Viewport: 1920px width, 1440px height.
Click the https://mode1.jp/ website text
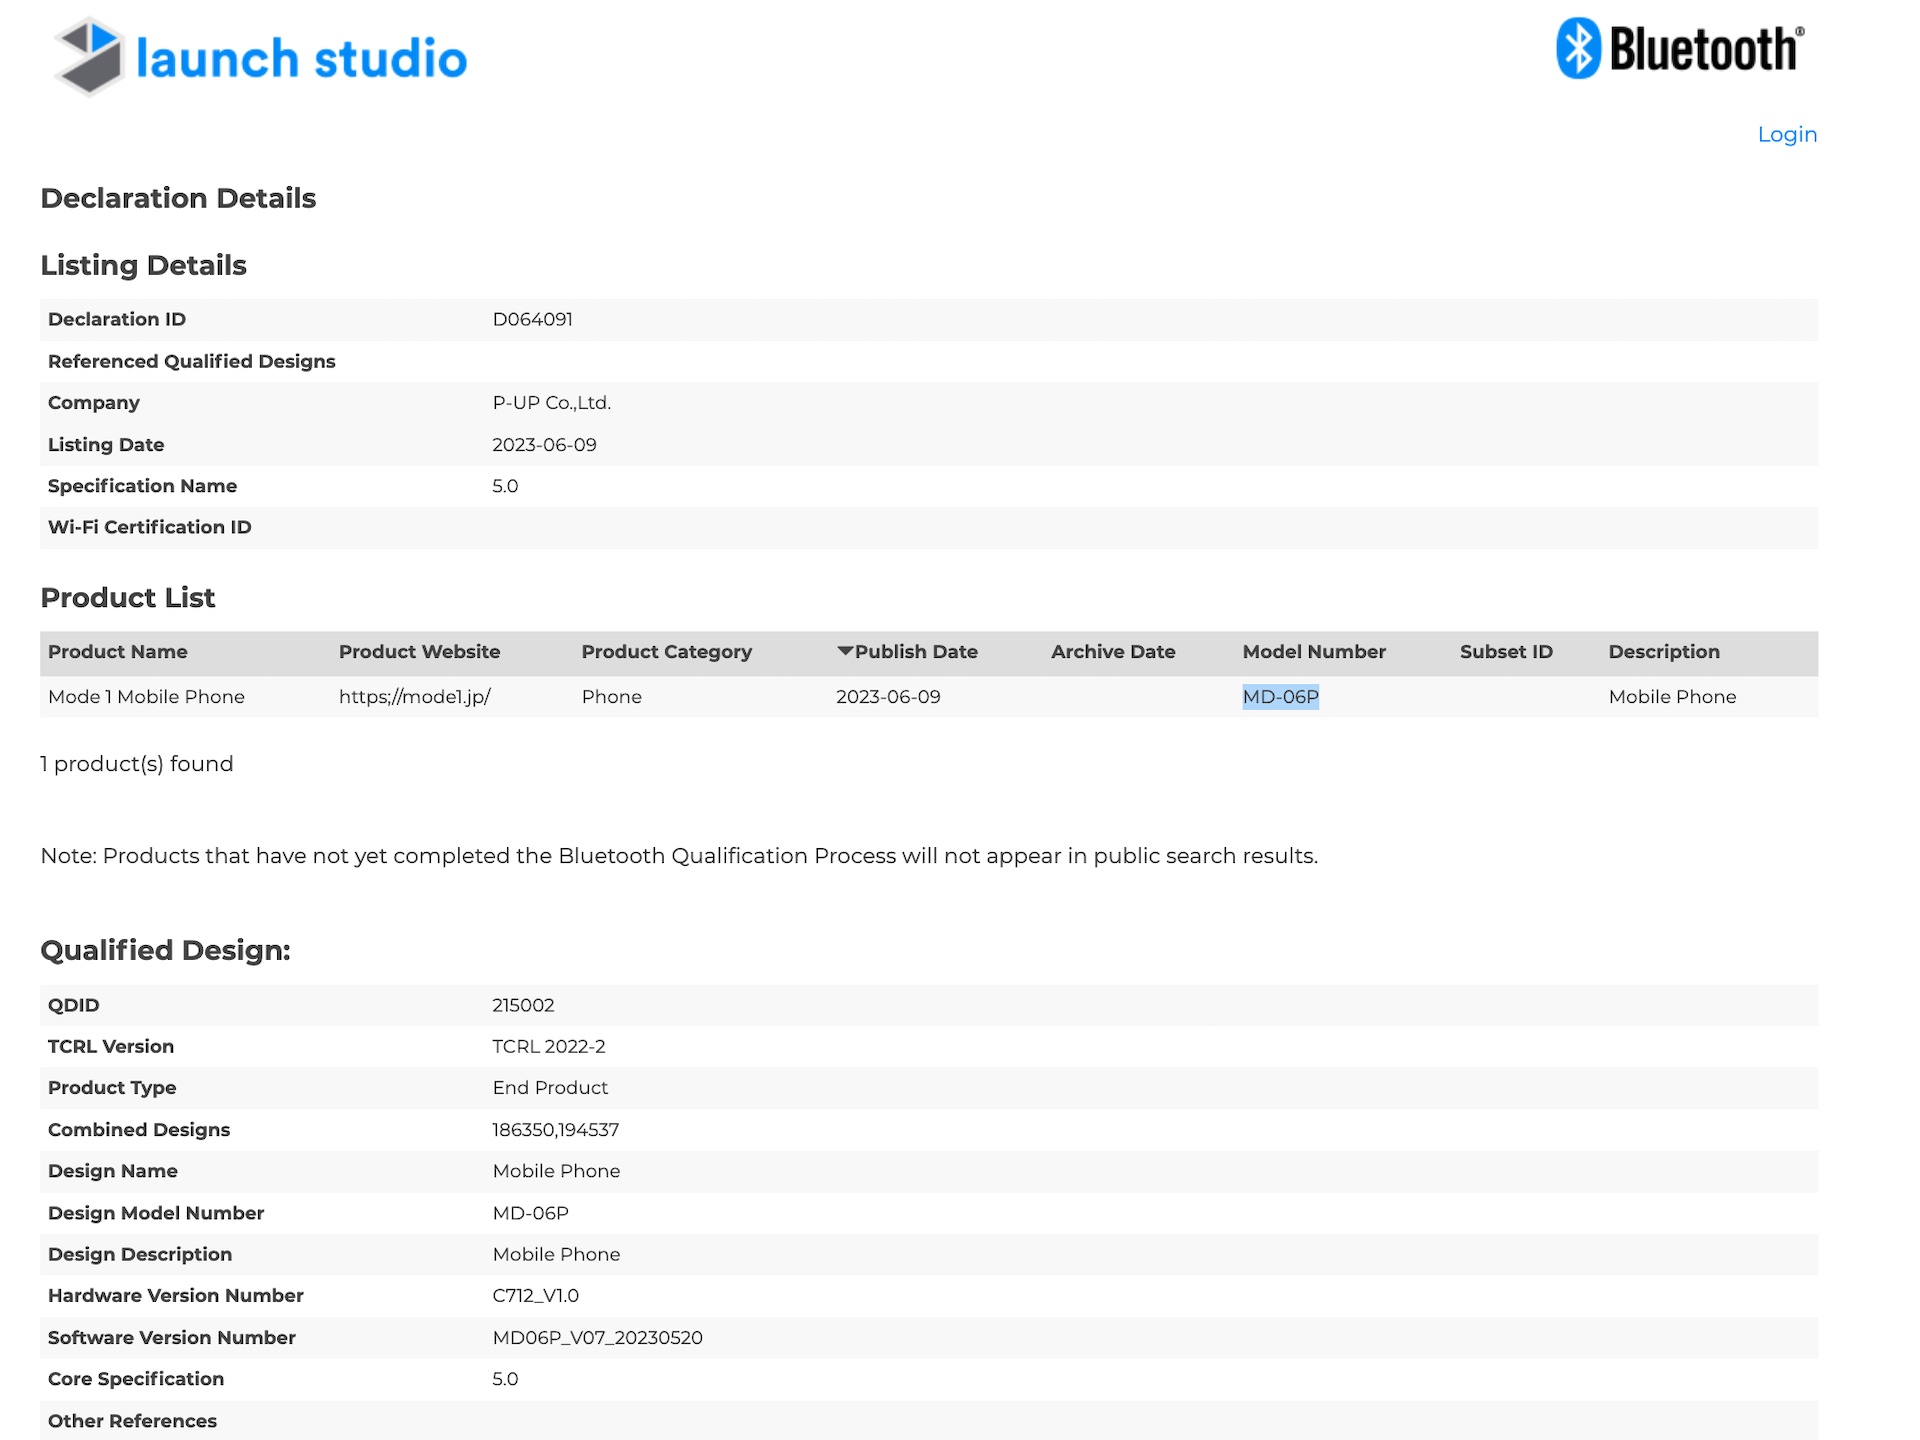tap(414, 697)
